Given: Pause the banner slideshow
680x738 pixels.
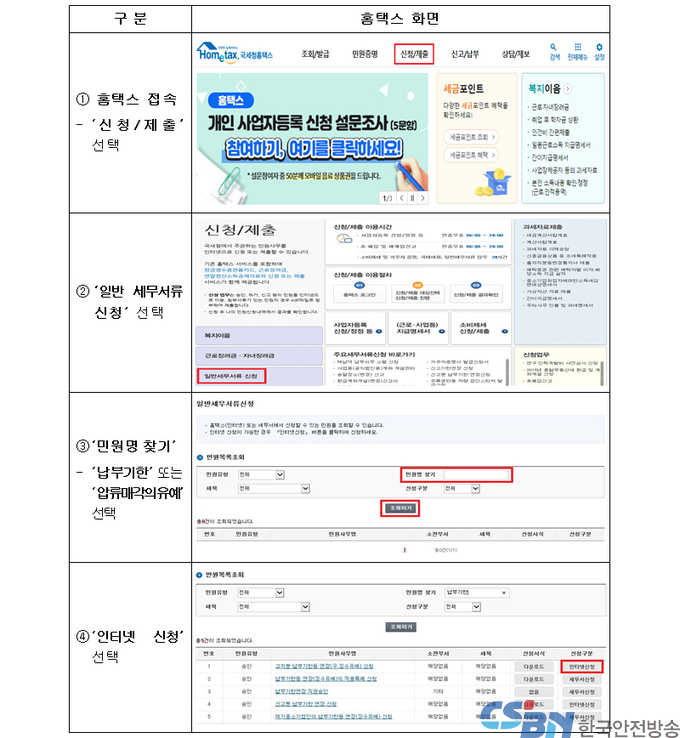Looking at the screenshot, I should (412, 198).
